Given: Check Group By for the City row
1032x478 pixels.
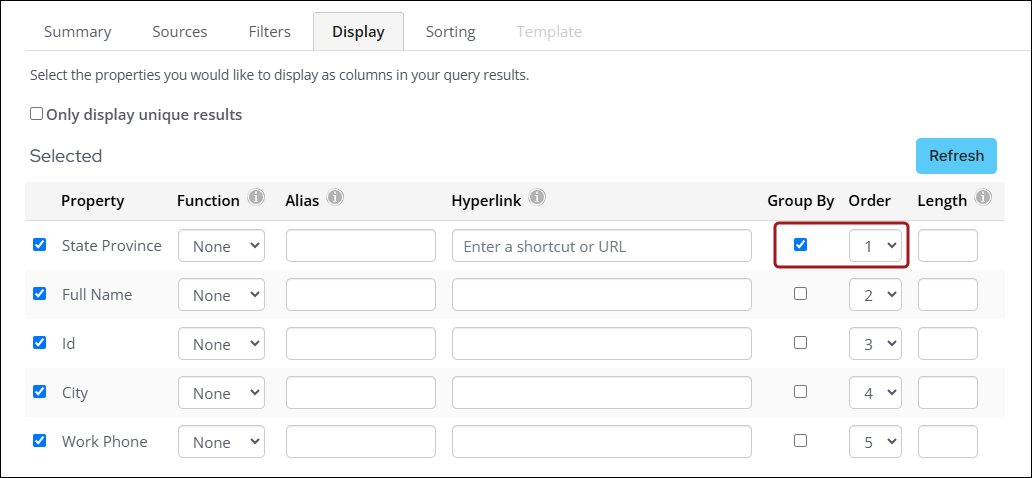Looking at the screenshot, I should point(800,392).
